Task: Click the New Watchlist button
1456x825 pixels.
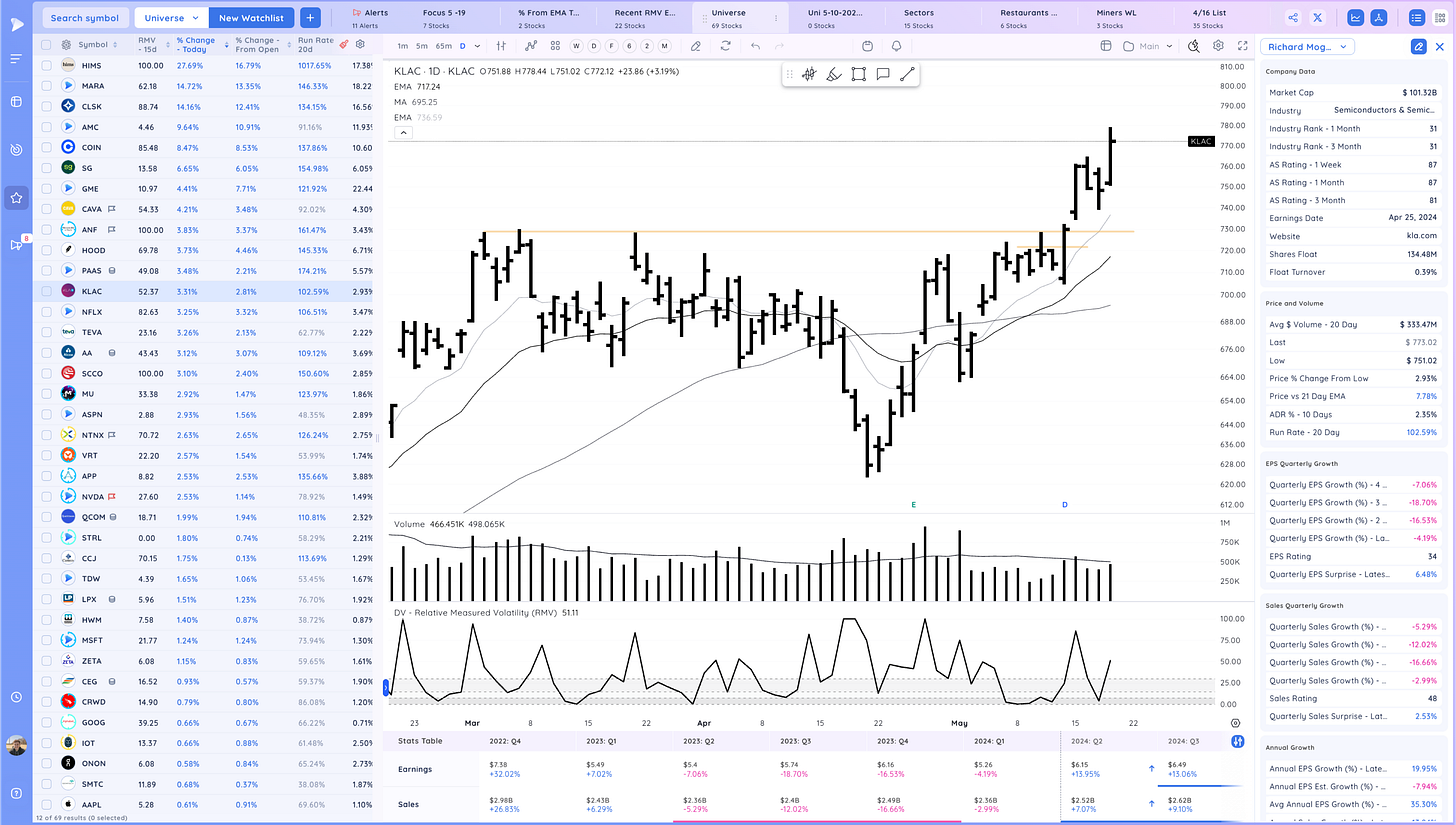Action: pos(251,17)
